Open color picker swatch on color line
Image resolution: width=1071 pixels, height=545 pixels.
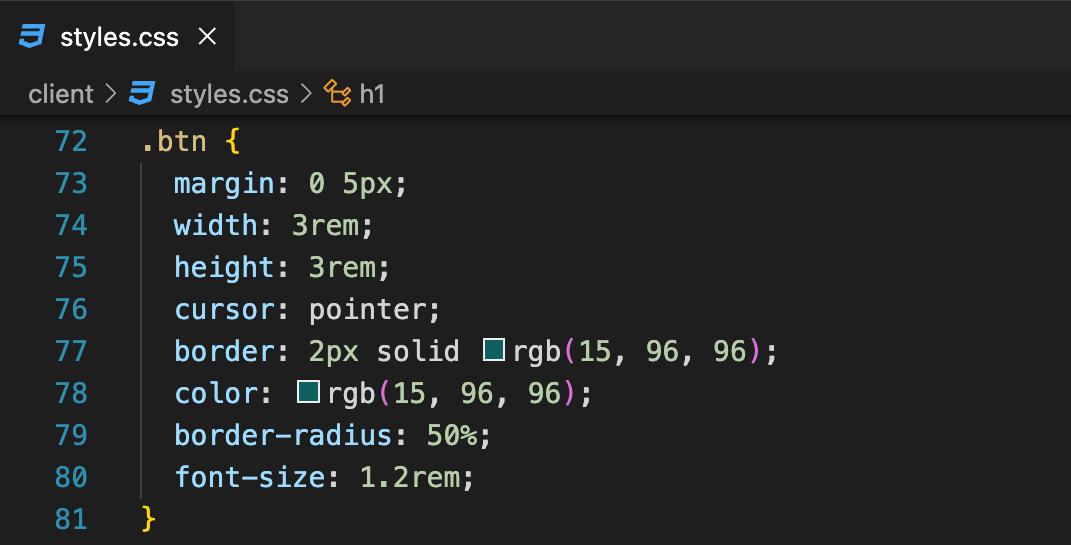(309, 392)
